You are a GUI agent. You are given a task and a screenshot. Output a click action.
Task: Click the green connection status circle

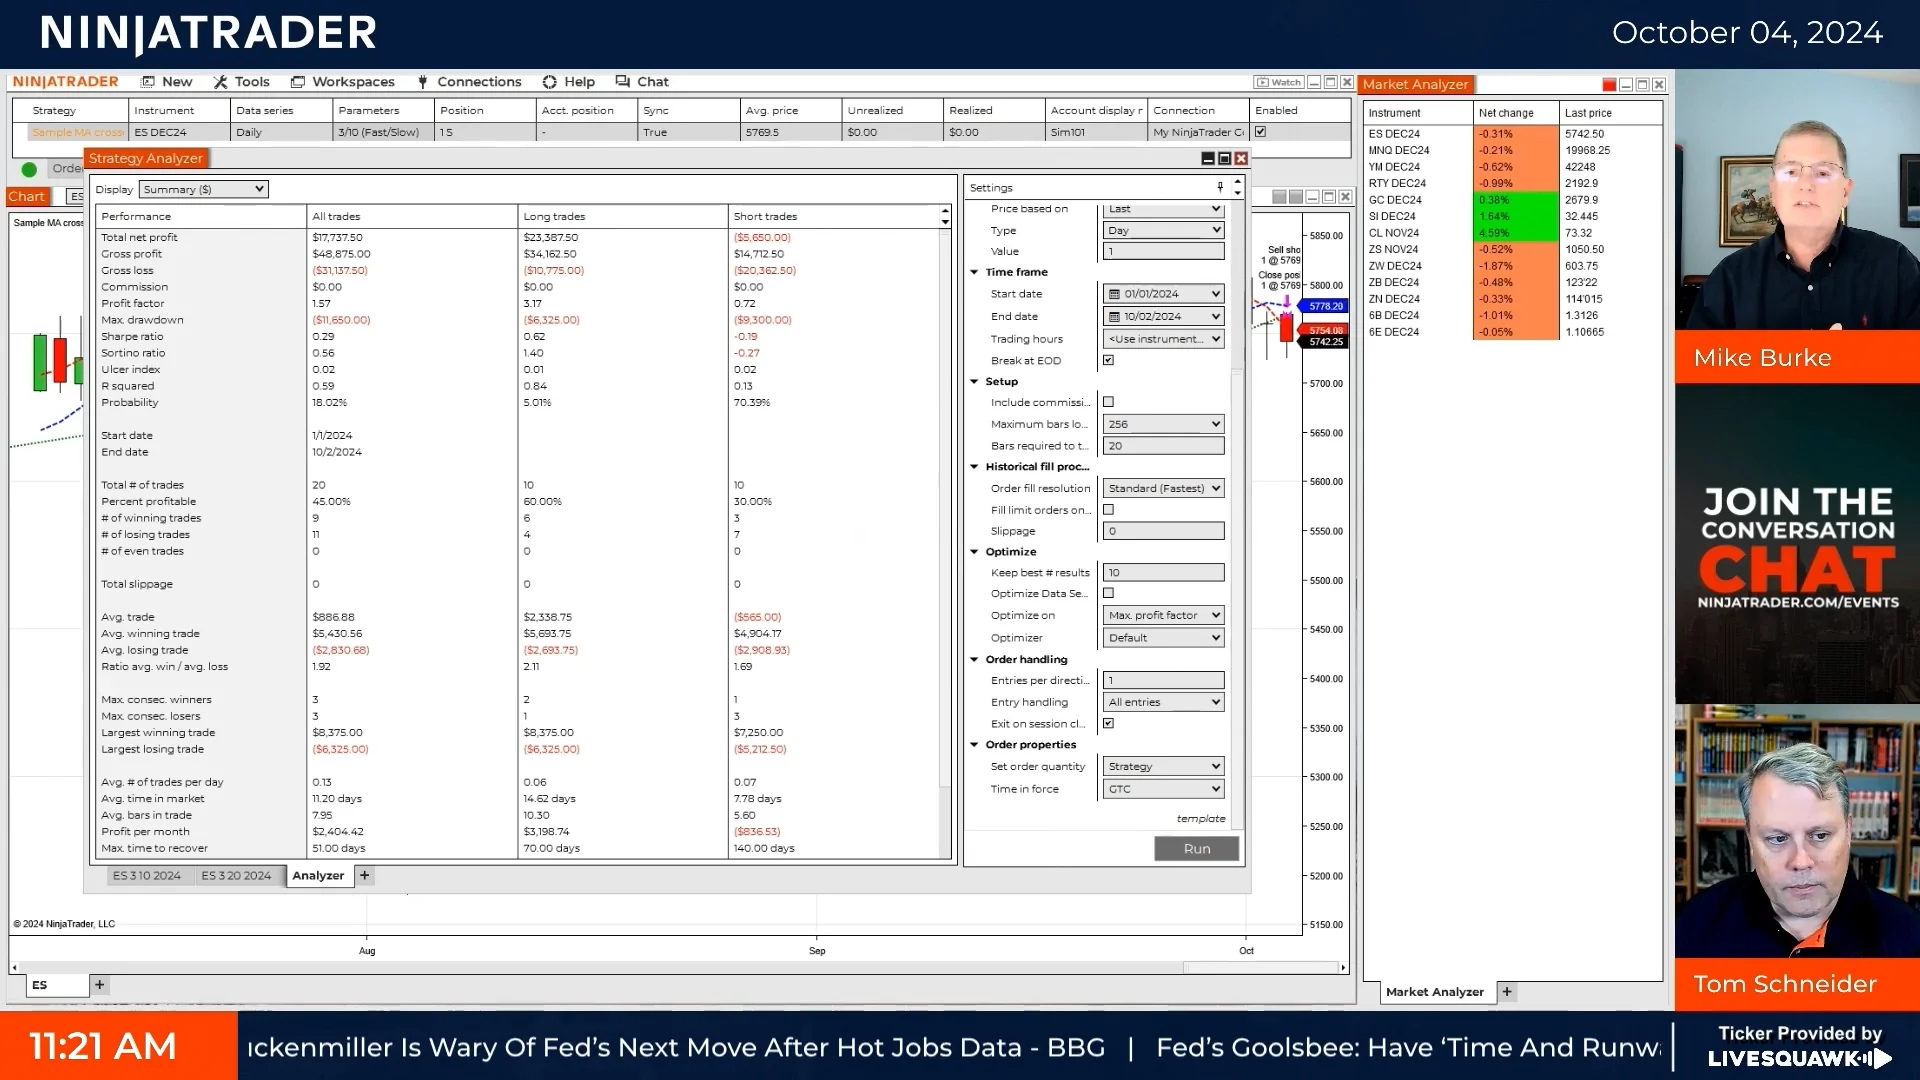(x=29, y=169)
